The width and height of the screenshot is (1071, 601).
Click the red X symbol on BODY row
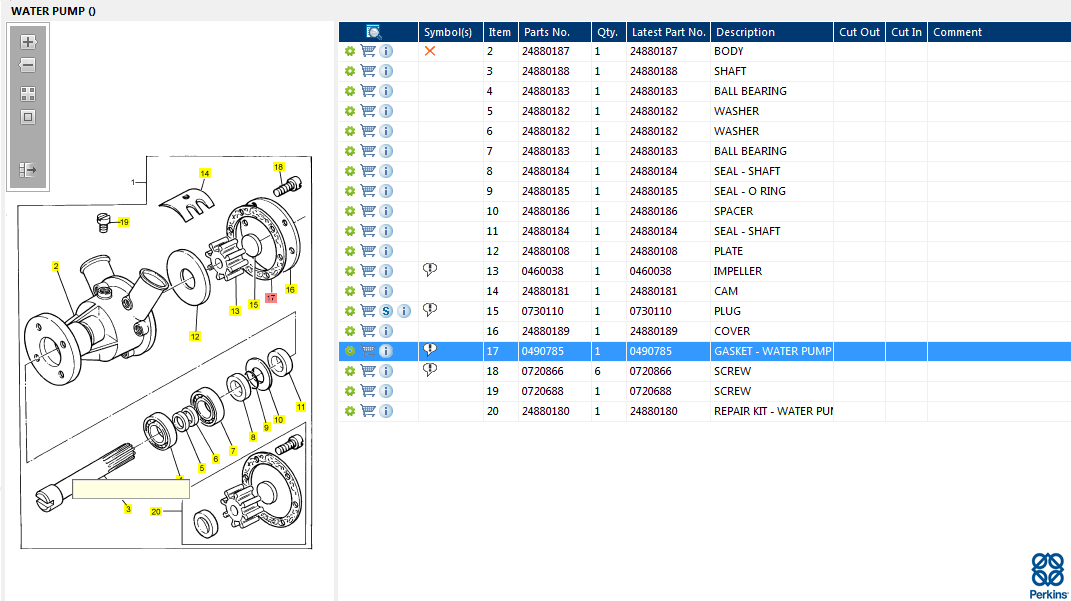pyautogui.click(x=430, y=51)
